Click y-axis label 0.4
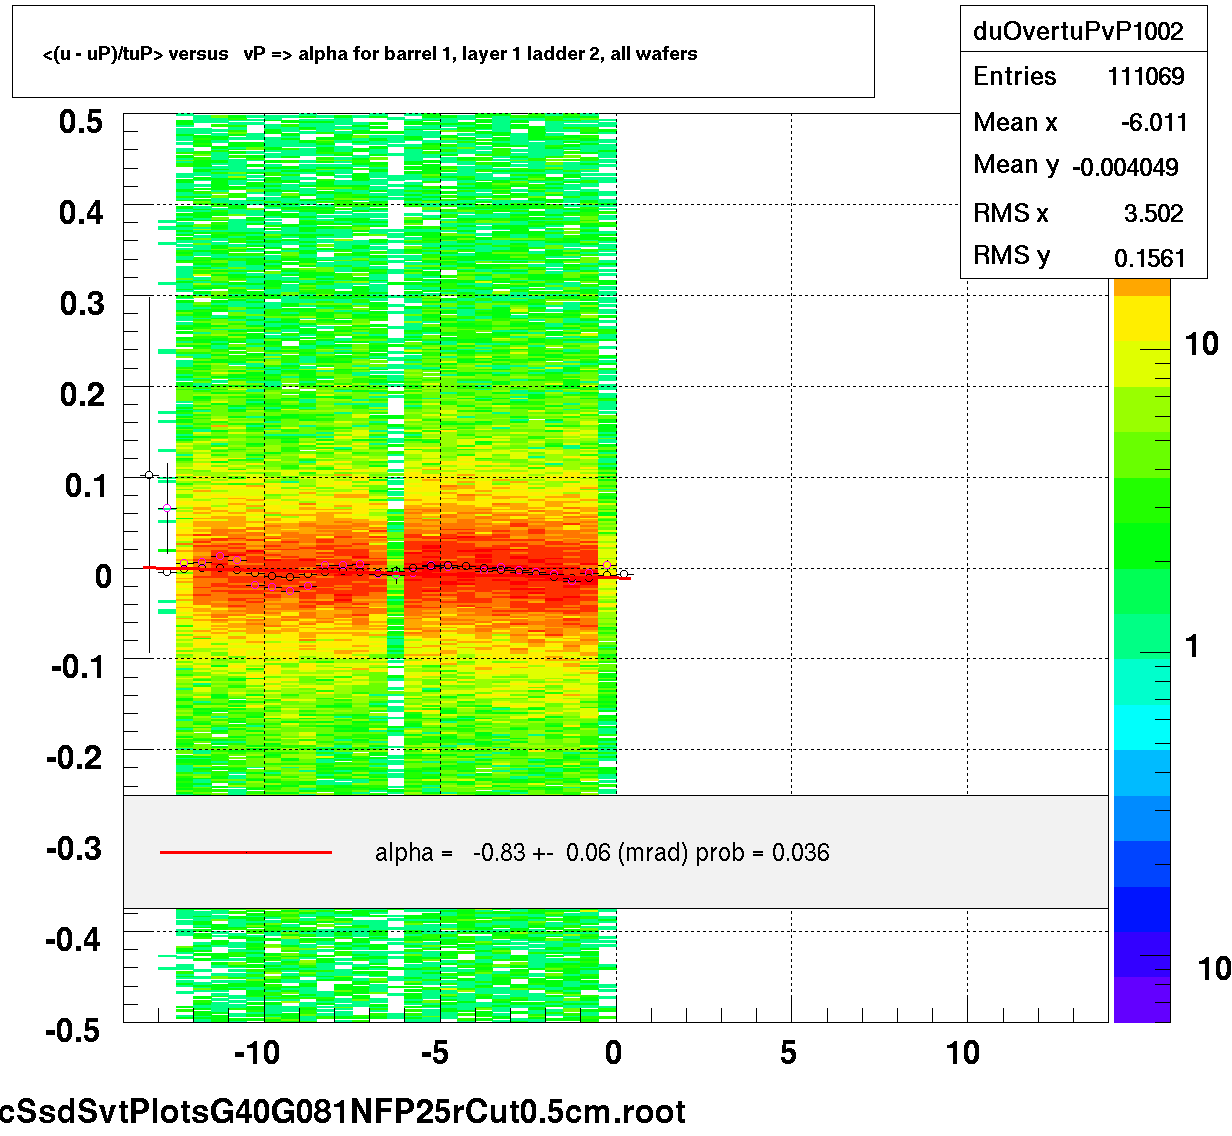Viewport: 1232px width, 1136px height. 81,213
